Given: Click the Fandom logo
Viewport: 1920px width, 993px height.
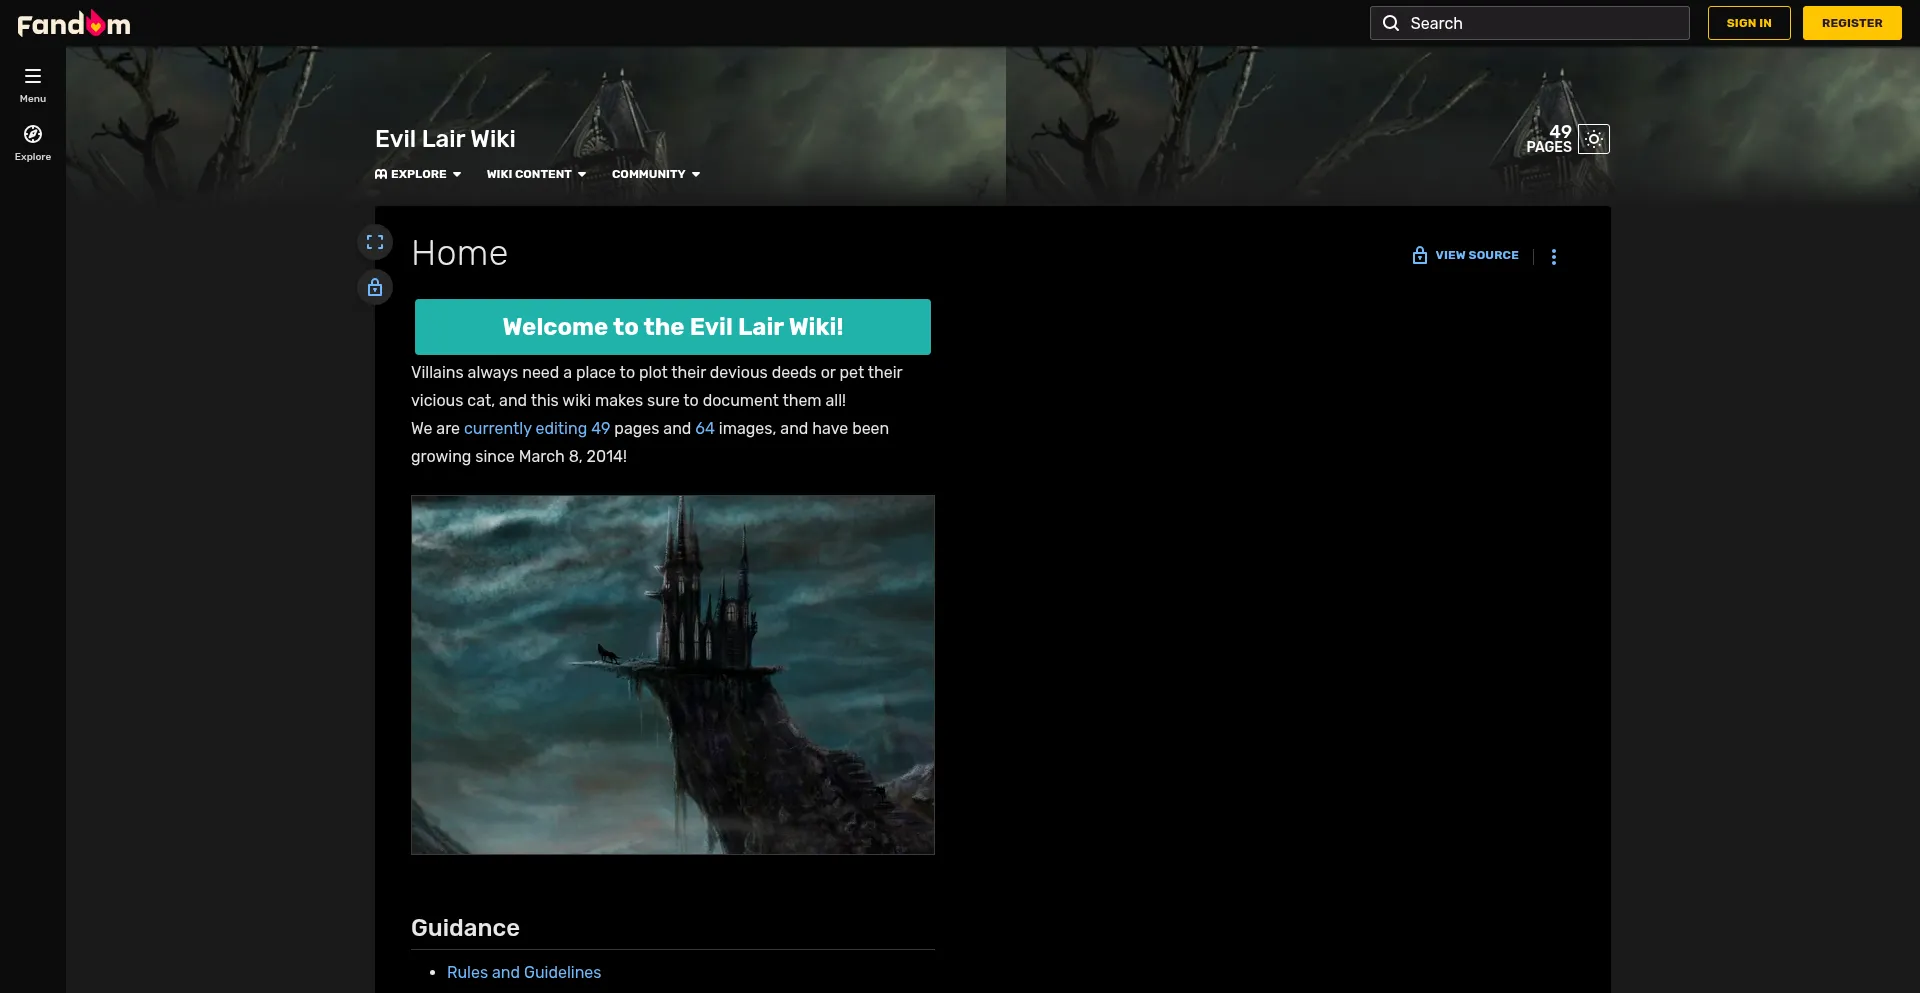Looking at the screenshot, I should 74,23.
